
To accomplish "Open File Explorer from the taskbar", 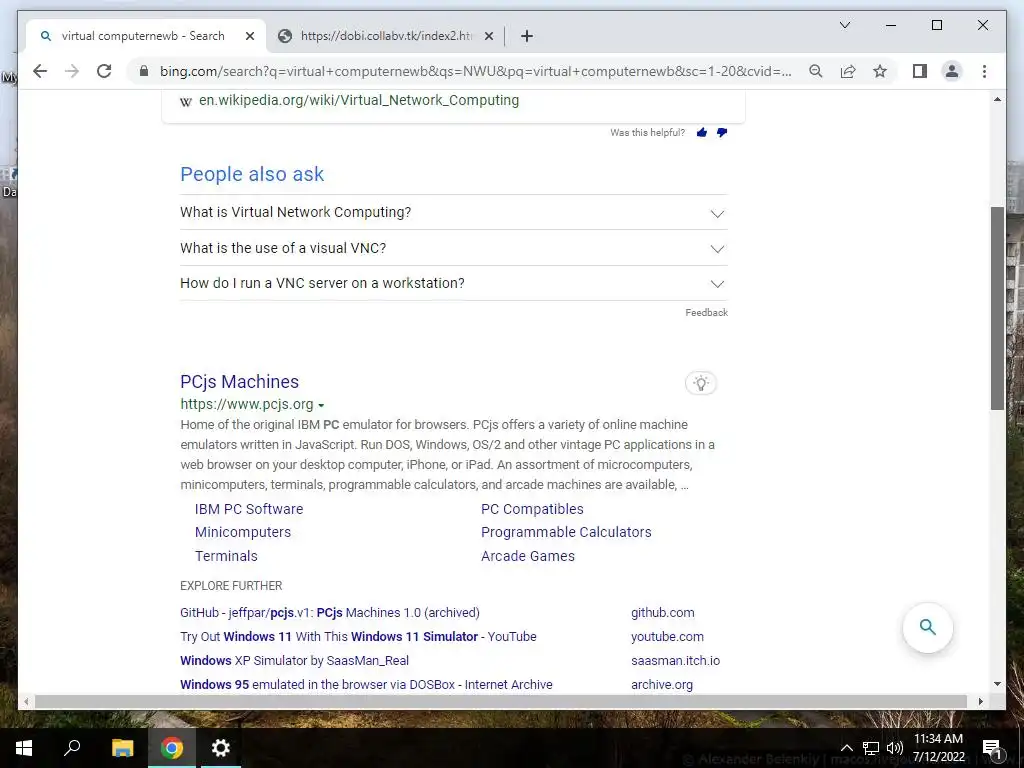I will tap(122, 748).
